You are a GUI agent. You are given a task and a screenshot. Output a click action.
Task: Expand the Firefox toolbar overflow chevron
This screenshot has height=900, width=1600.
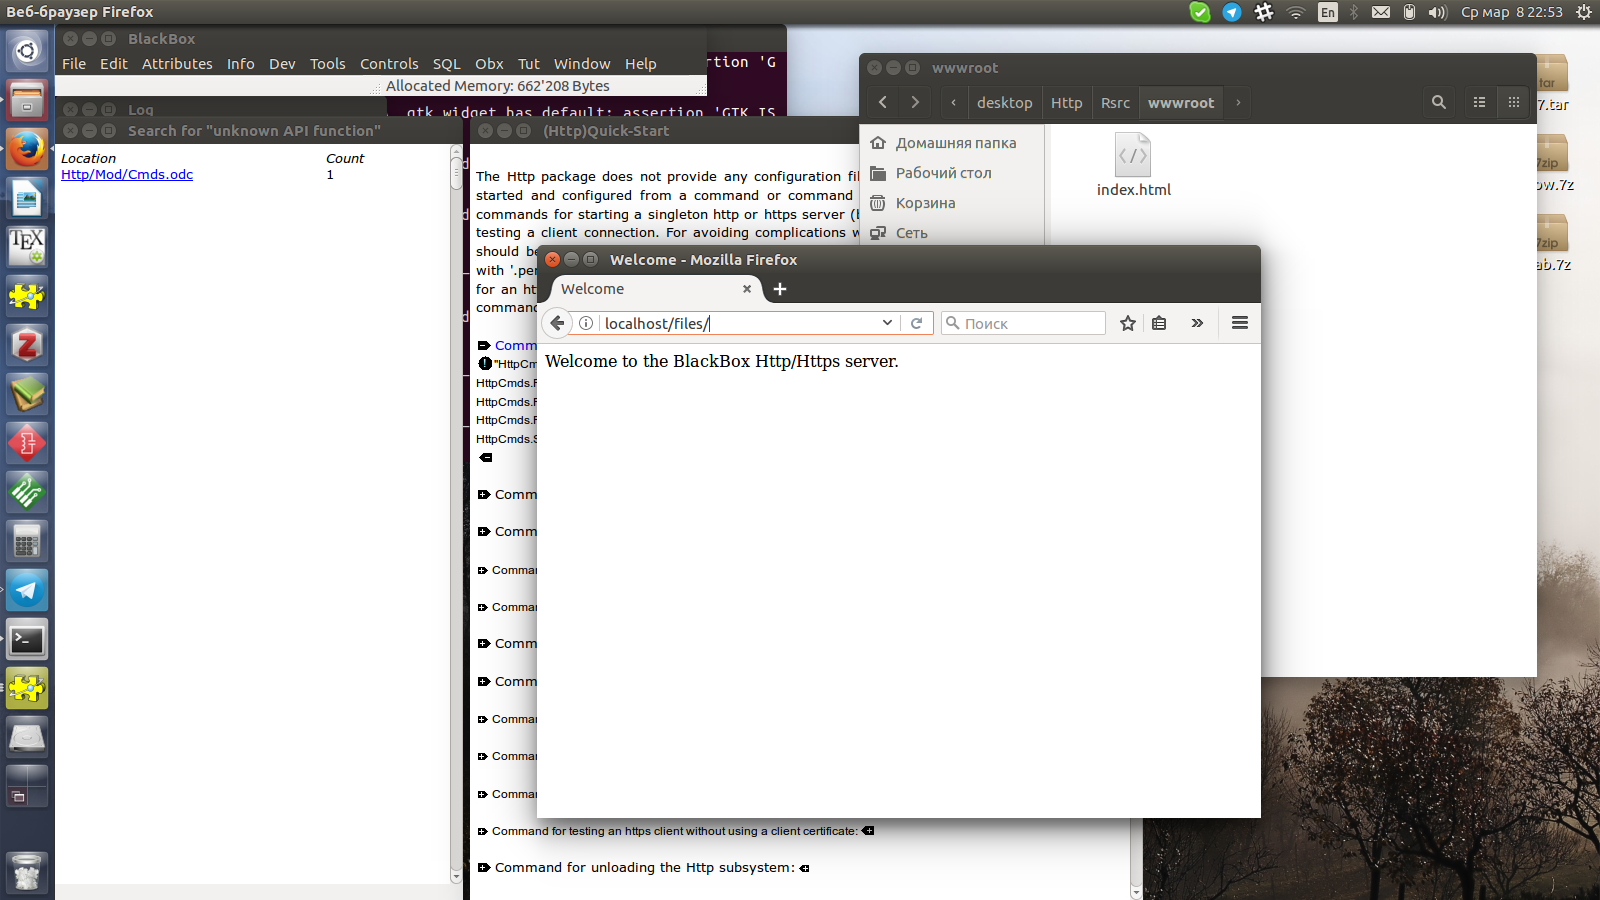click(1197, 323)
